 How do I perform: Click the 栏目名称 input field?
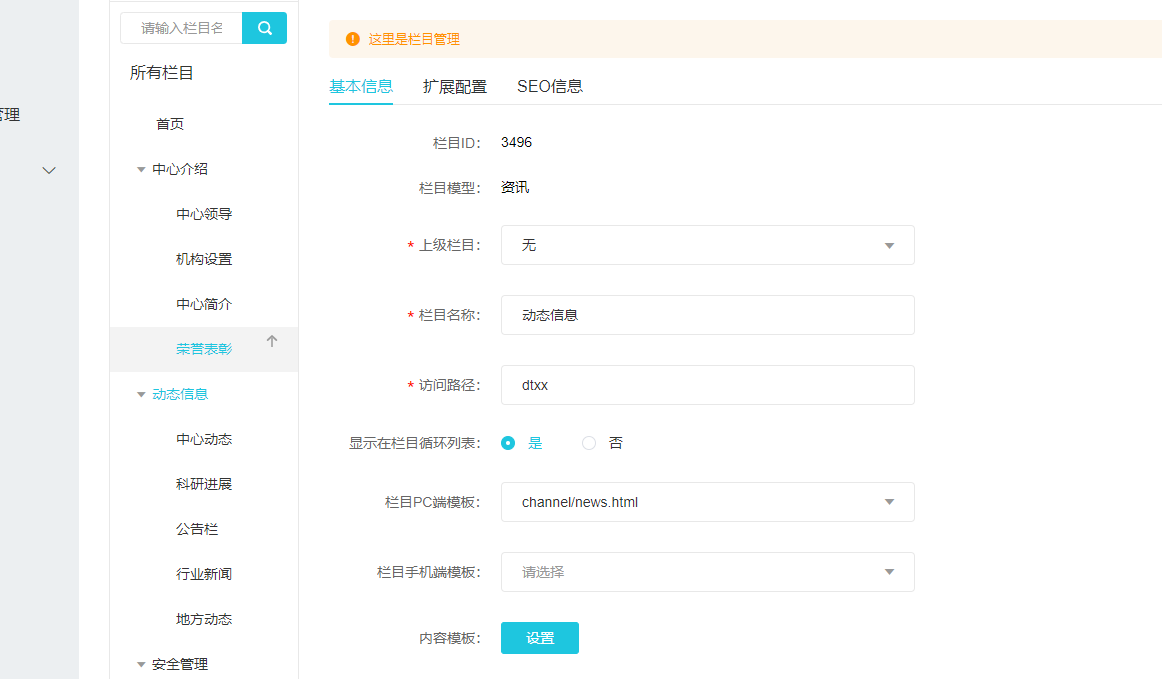[x=707, y=315]
